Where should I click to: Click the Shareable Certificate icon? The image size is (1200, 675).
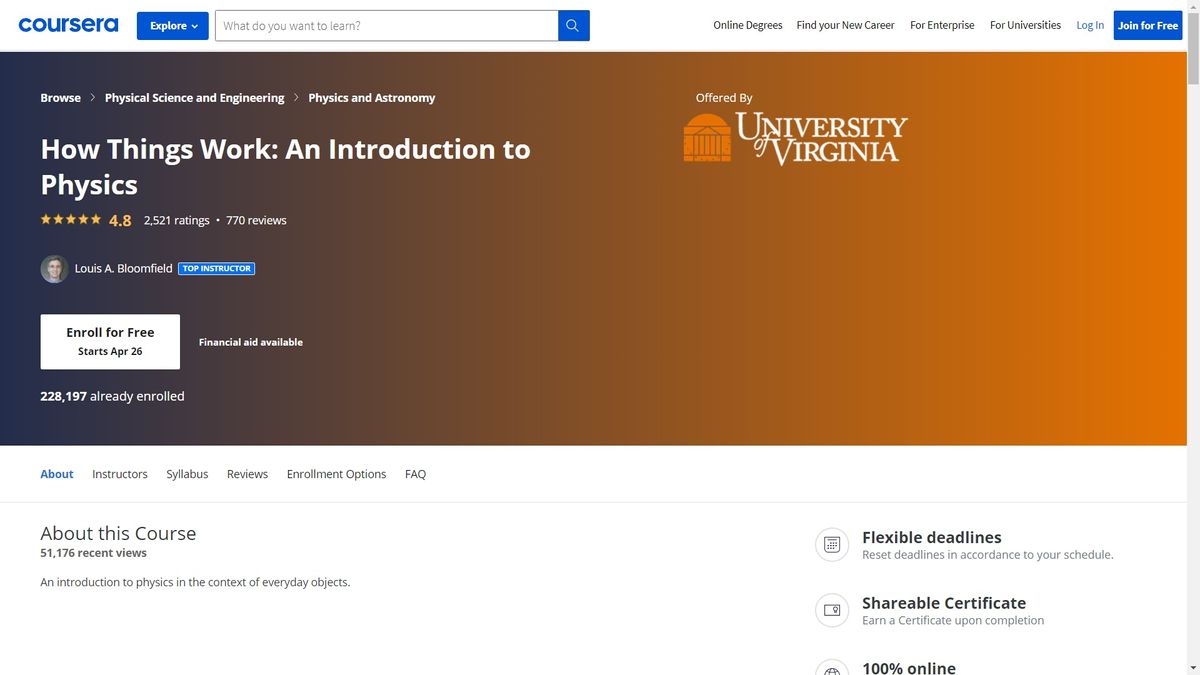[831, 610]
